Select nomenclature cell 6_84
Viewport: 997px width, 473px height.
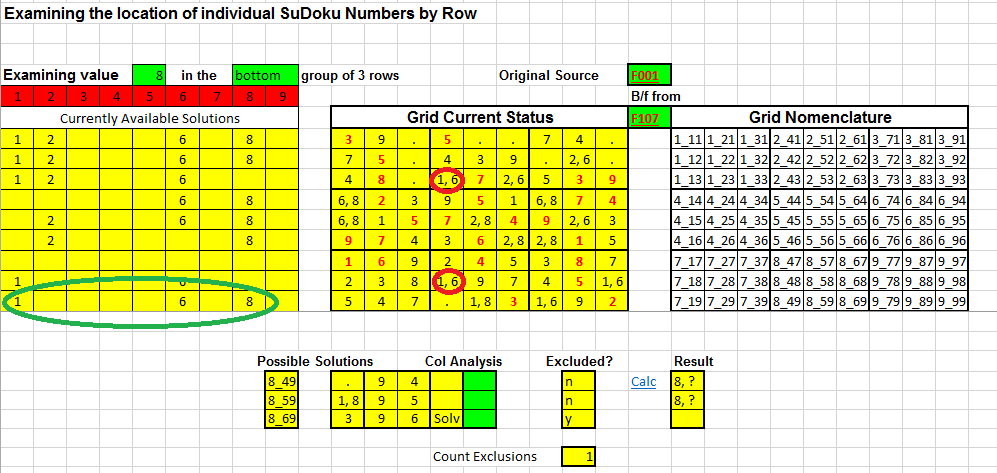pyautogui.click(x=919, y=201)
